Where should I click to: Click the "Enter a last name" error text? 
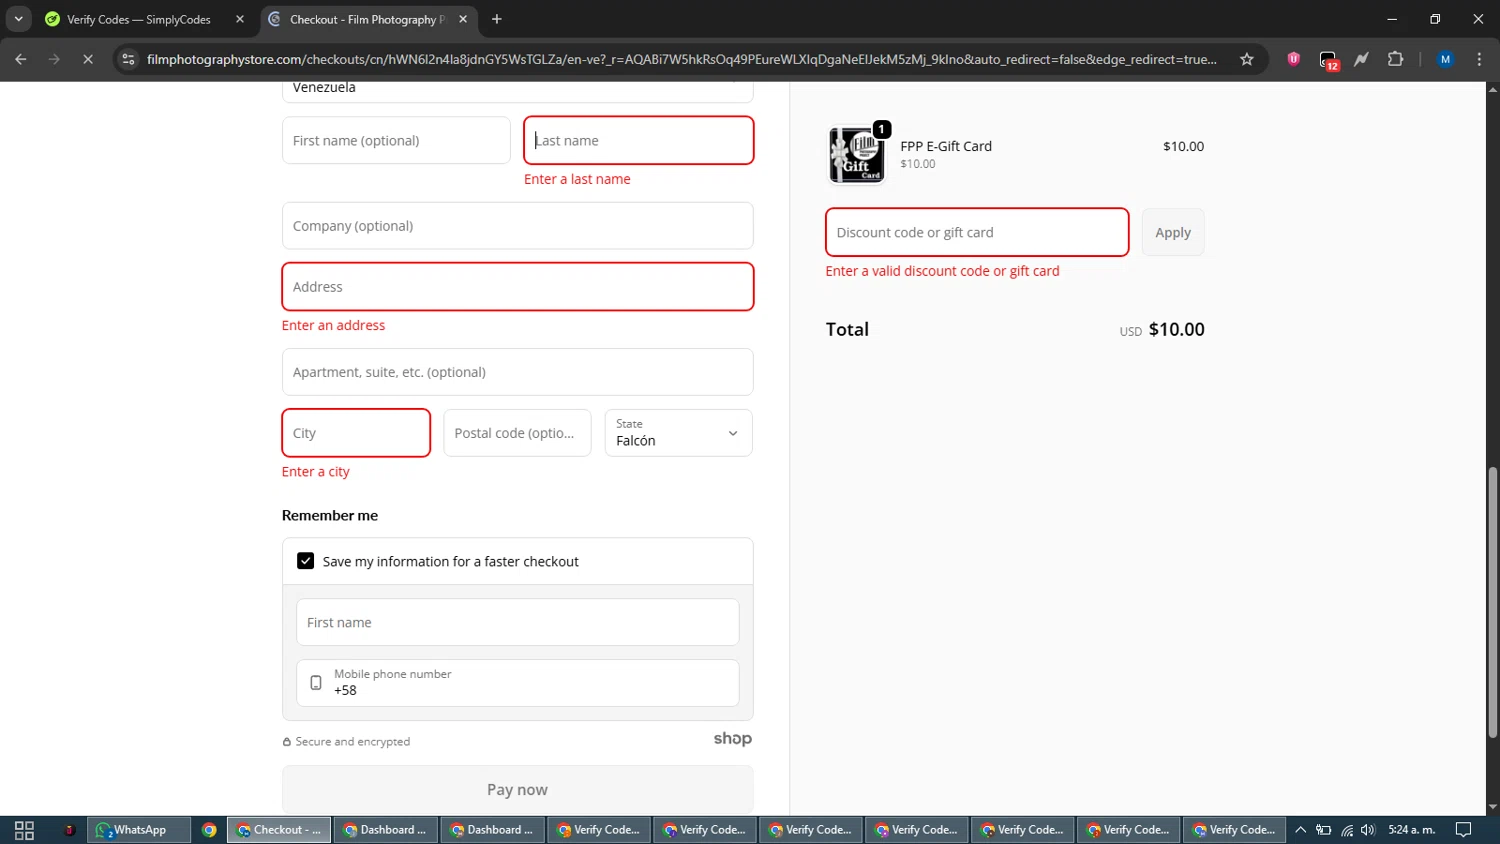[x=577, y=179]
